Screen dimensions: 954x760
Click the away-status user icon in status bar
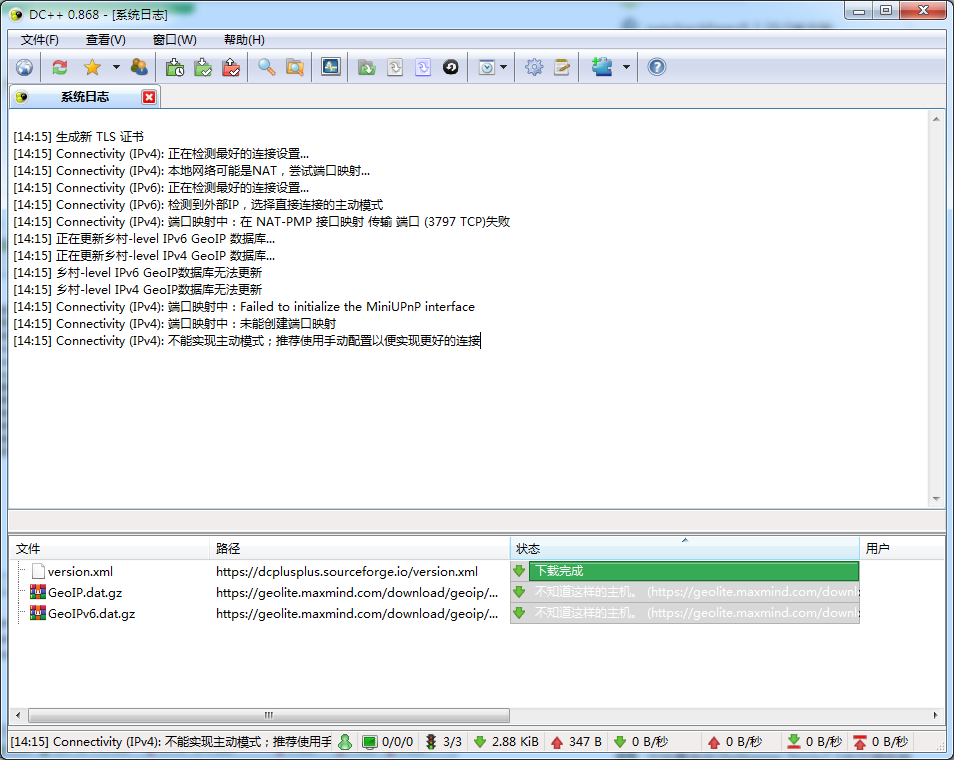coord(345,742)
